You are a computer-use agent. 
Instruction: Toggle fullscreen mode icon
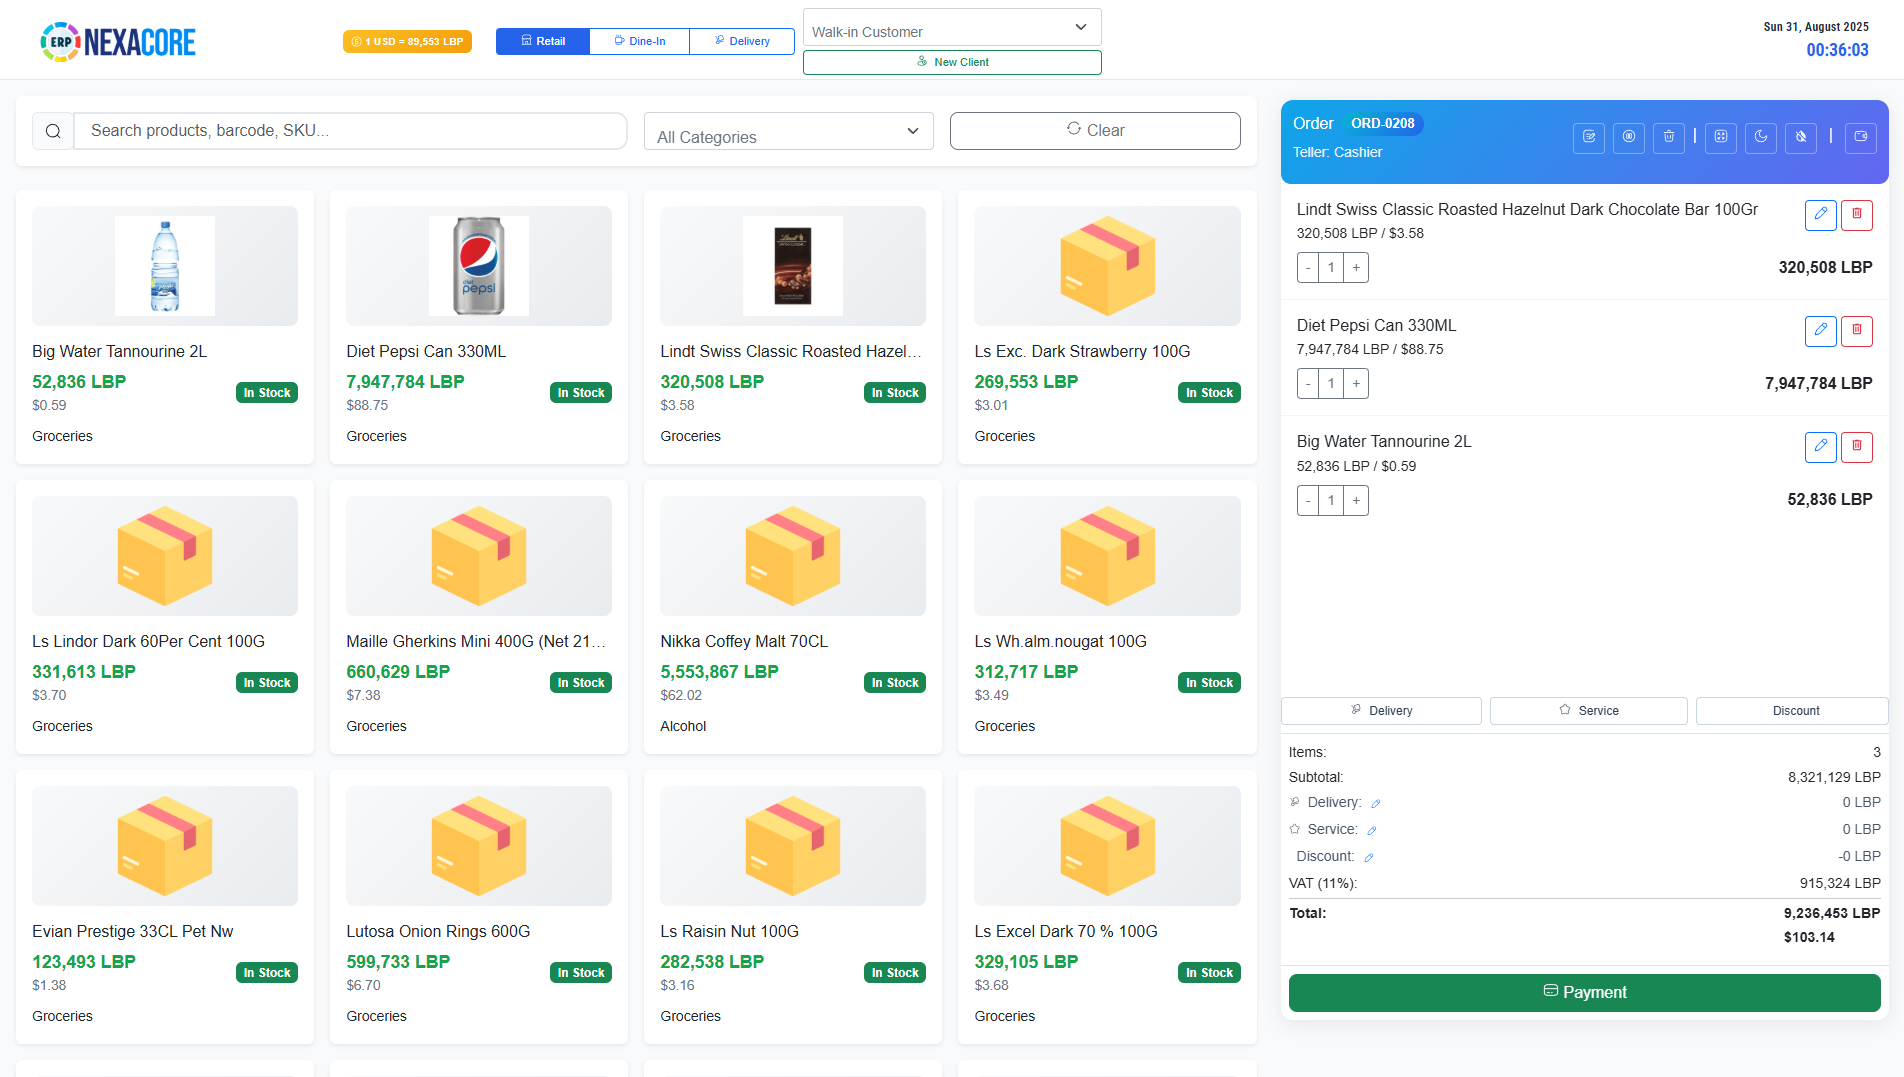click(x=1720, y=137)
